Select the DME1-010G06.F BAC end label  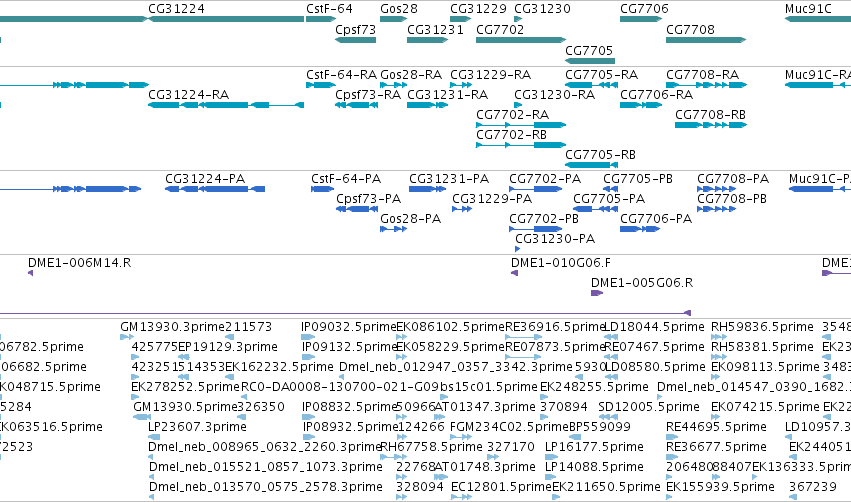tap(561, 263)
